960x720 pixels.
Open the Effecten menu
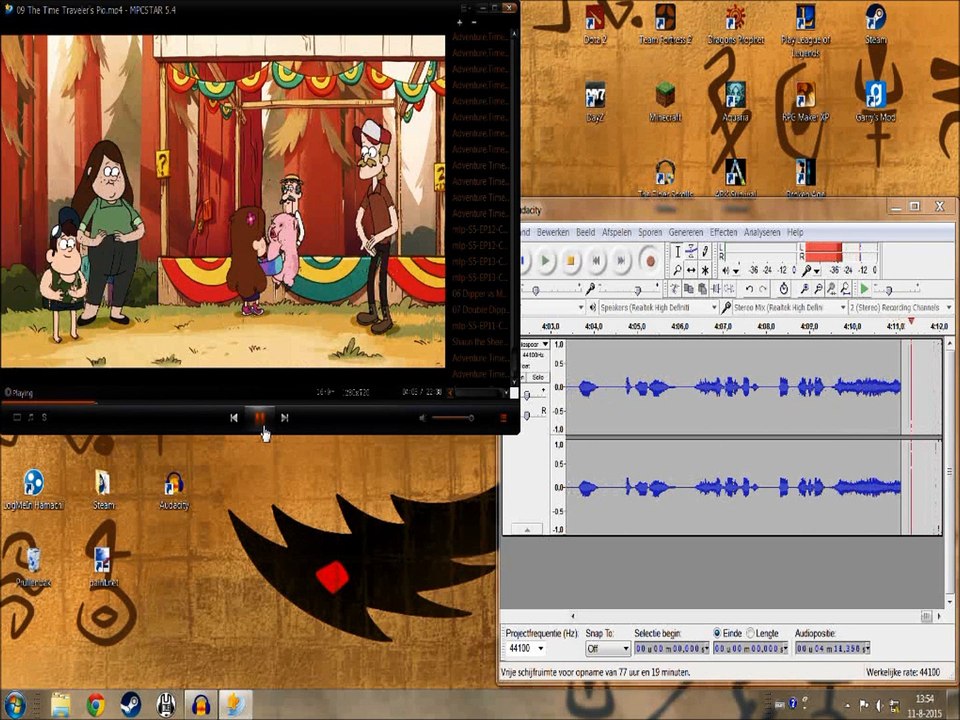pos(724,232)
